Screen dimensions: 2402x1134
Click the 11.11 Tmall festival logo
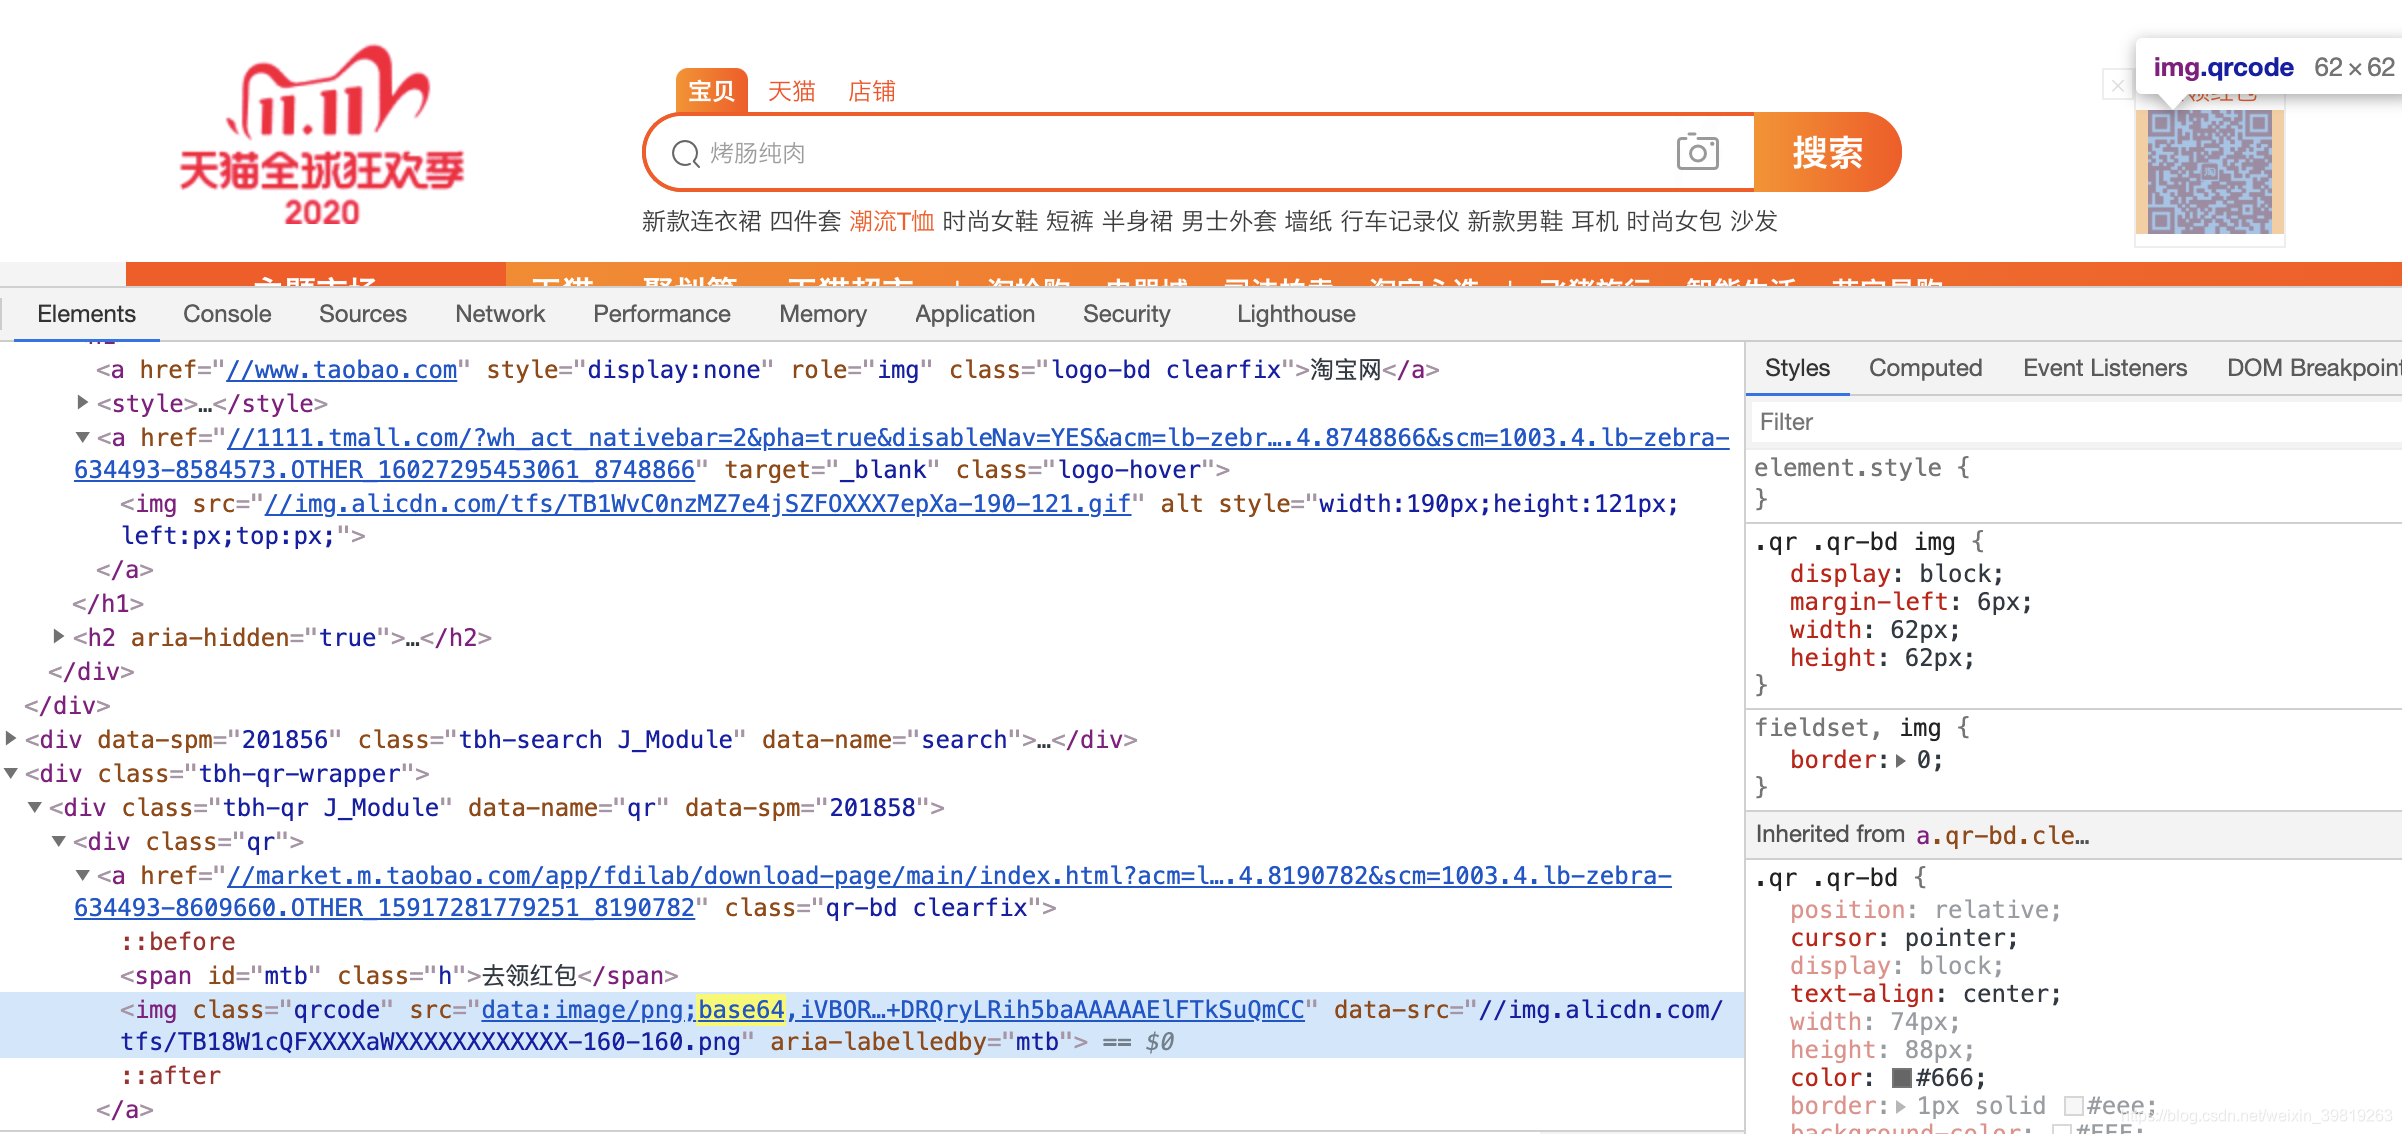[x=321, y=135]
